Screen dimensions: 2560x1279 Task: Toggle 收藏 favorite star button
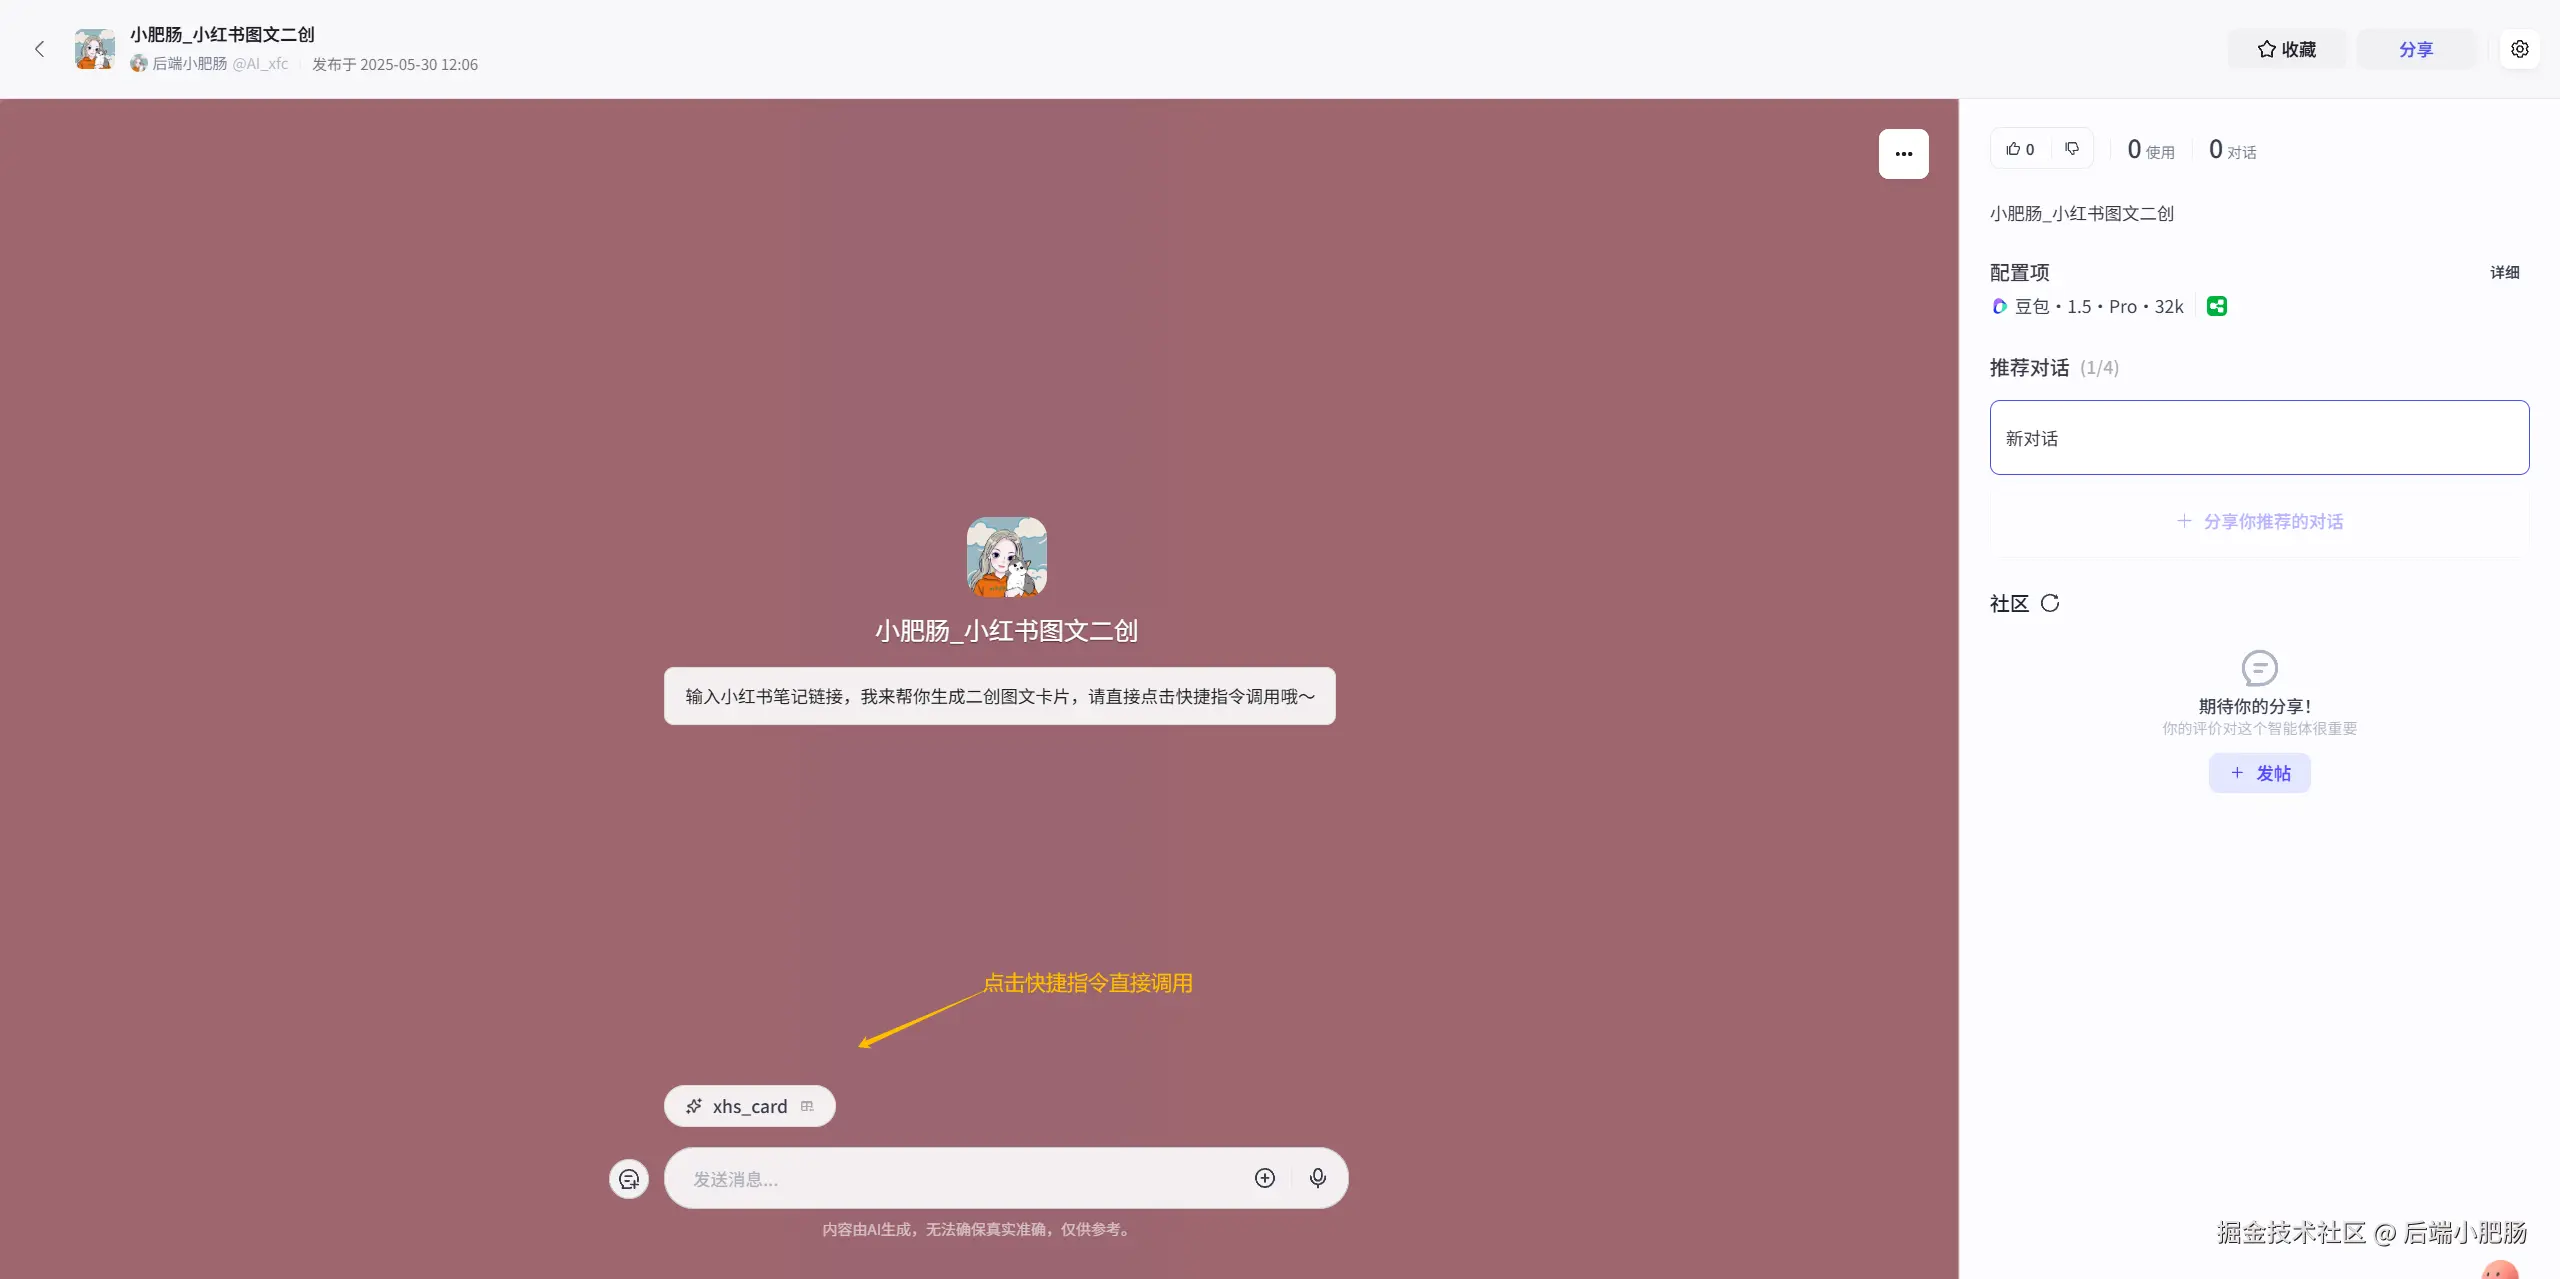(2286, 49)
